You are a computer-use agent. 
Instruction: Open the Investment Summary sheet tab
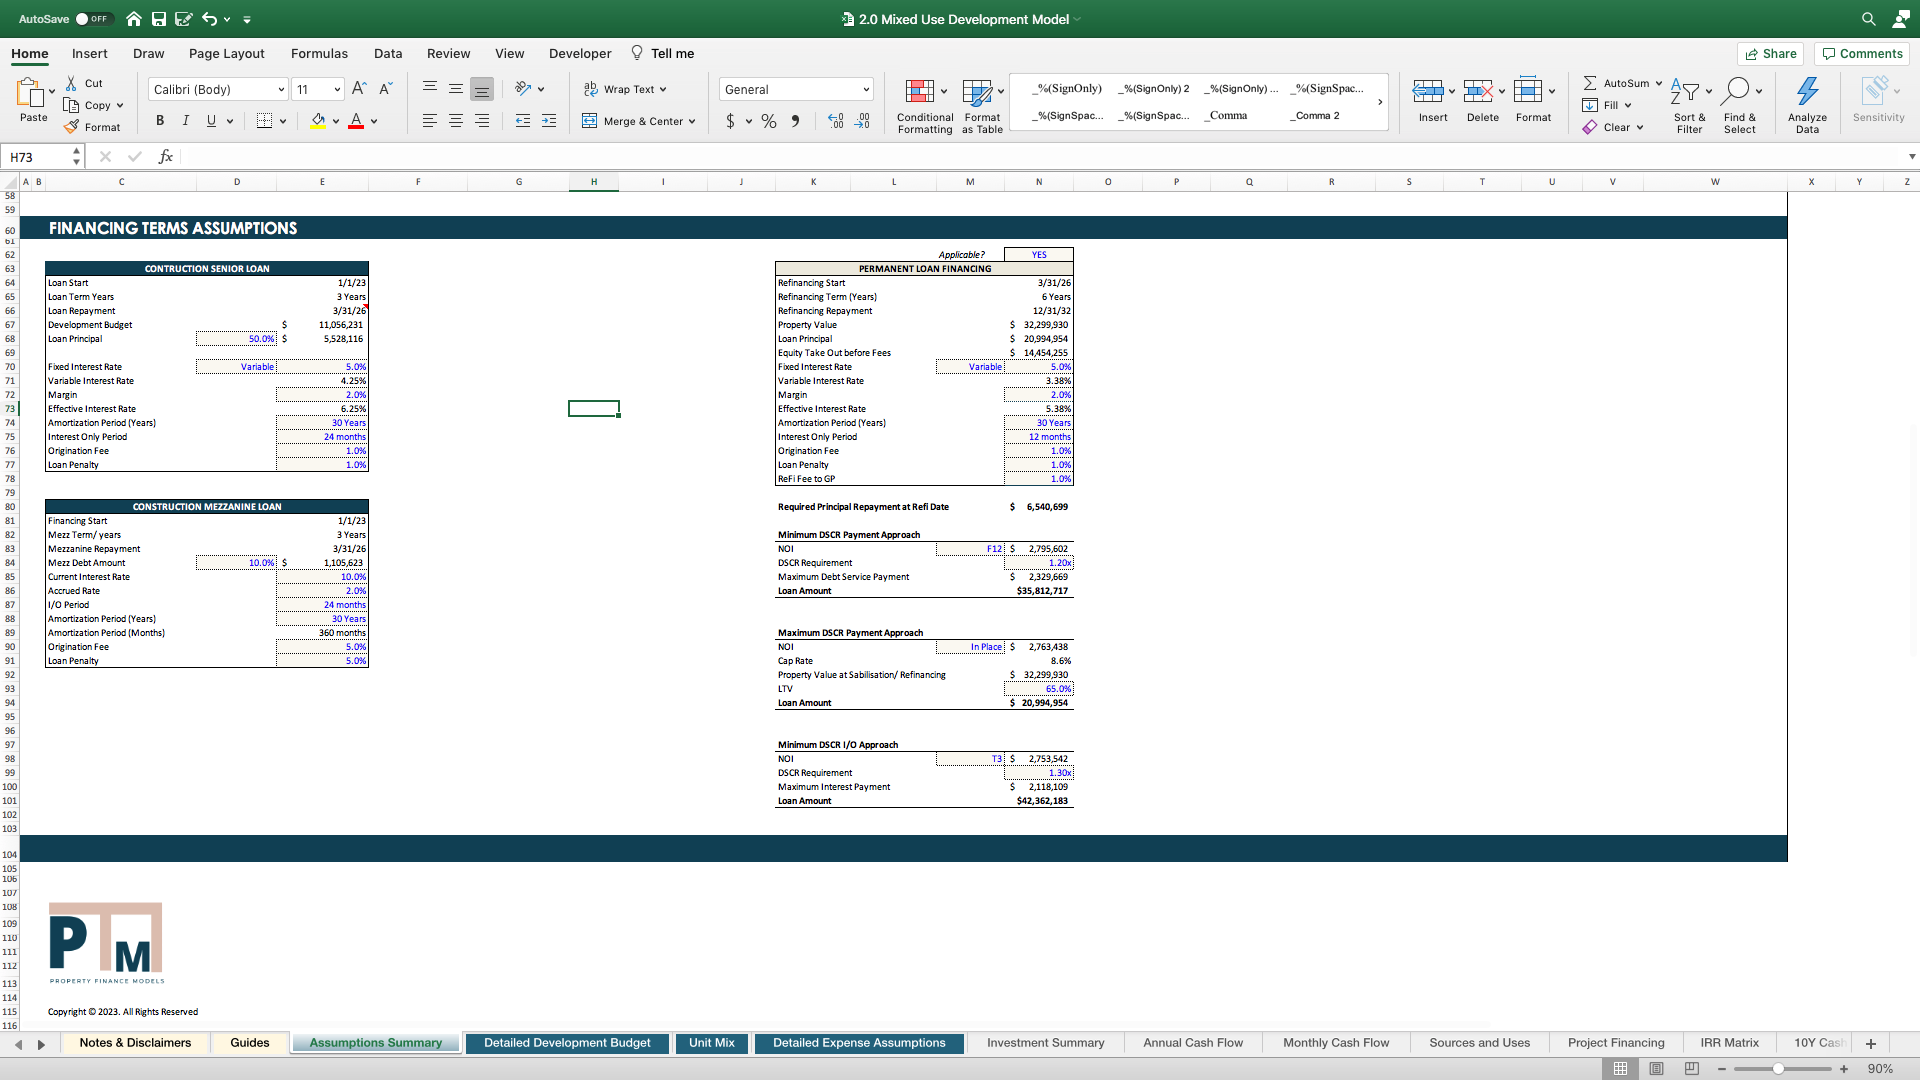point(1046,1043)
